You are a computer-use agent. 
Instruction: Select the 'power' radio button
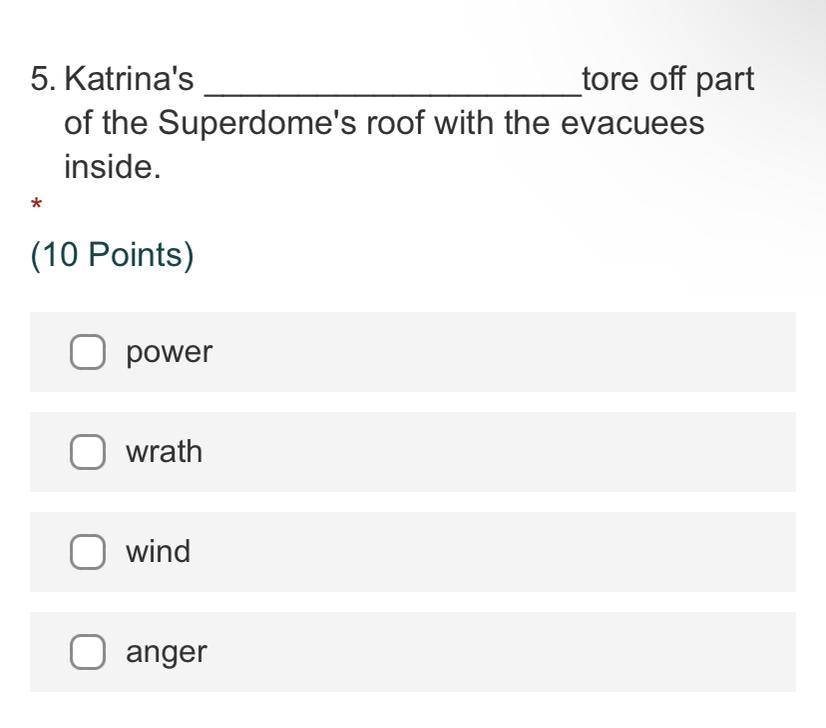pyautogui.click(x=88, y=352)
